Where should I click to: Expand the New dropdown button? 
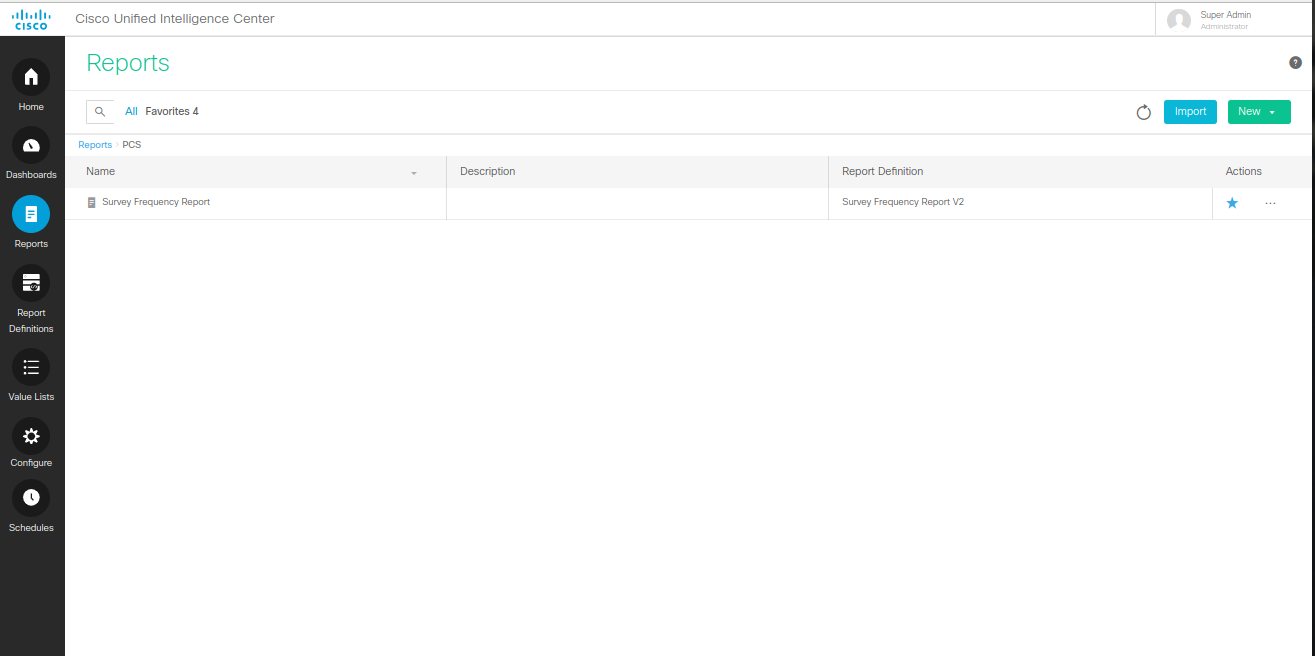click(1258, 112)
